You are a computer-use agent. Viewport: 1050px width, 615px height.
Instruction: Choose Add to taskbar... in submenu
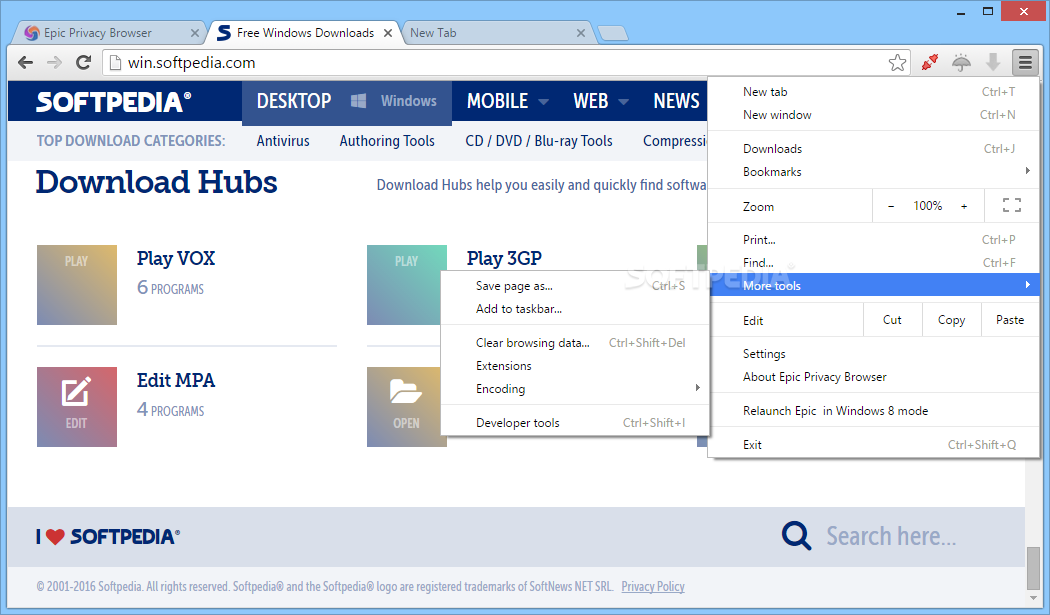pyautogui.click(x=575, y=309)
